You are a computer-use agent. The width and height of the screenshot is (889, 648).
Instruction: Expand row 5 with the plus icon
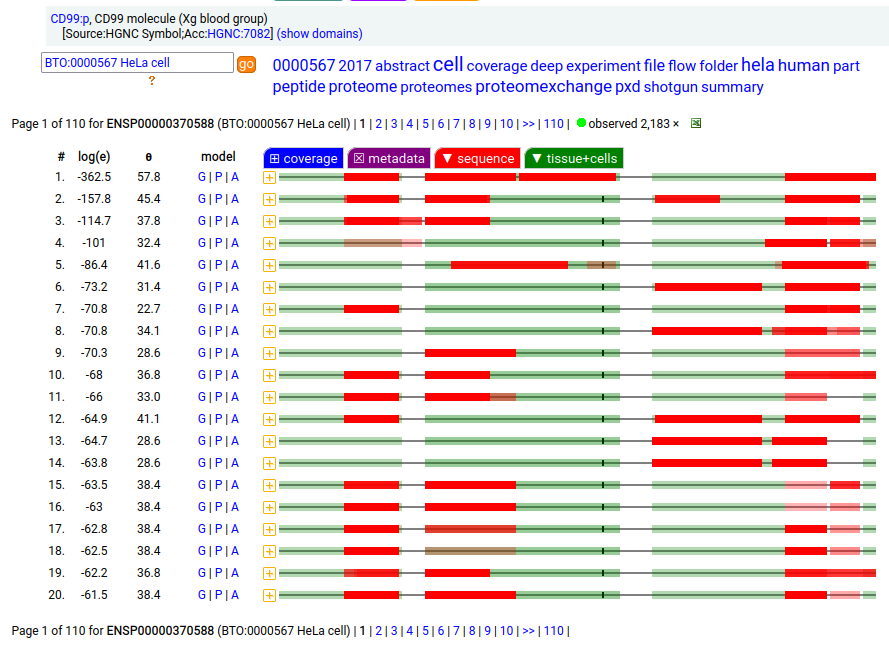[269, 265]
